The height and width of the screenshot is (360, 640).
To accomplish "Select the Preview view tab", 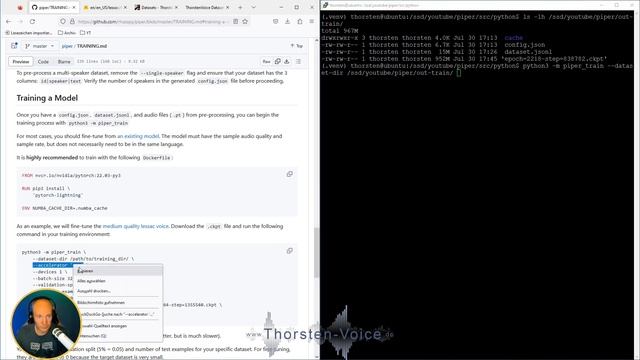I will 21,62.
